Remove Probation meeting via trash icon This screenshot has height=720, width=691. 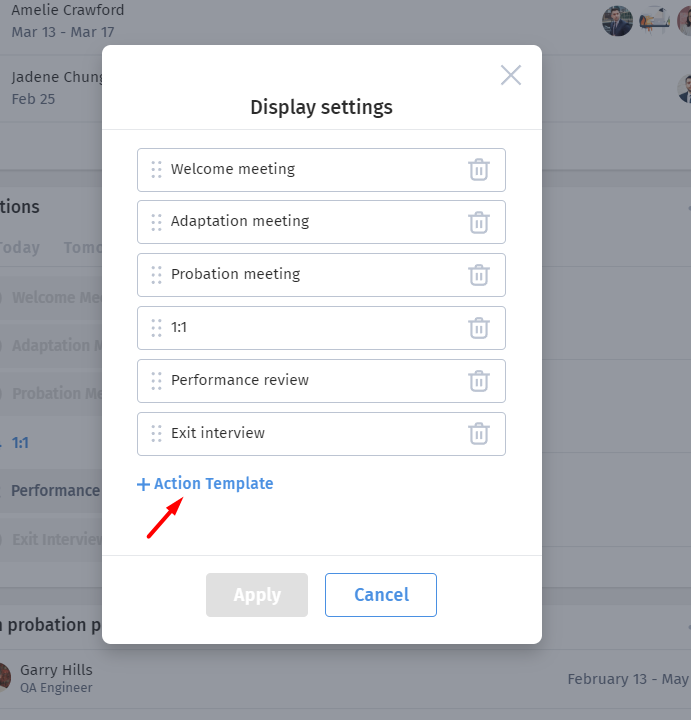479,275
